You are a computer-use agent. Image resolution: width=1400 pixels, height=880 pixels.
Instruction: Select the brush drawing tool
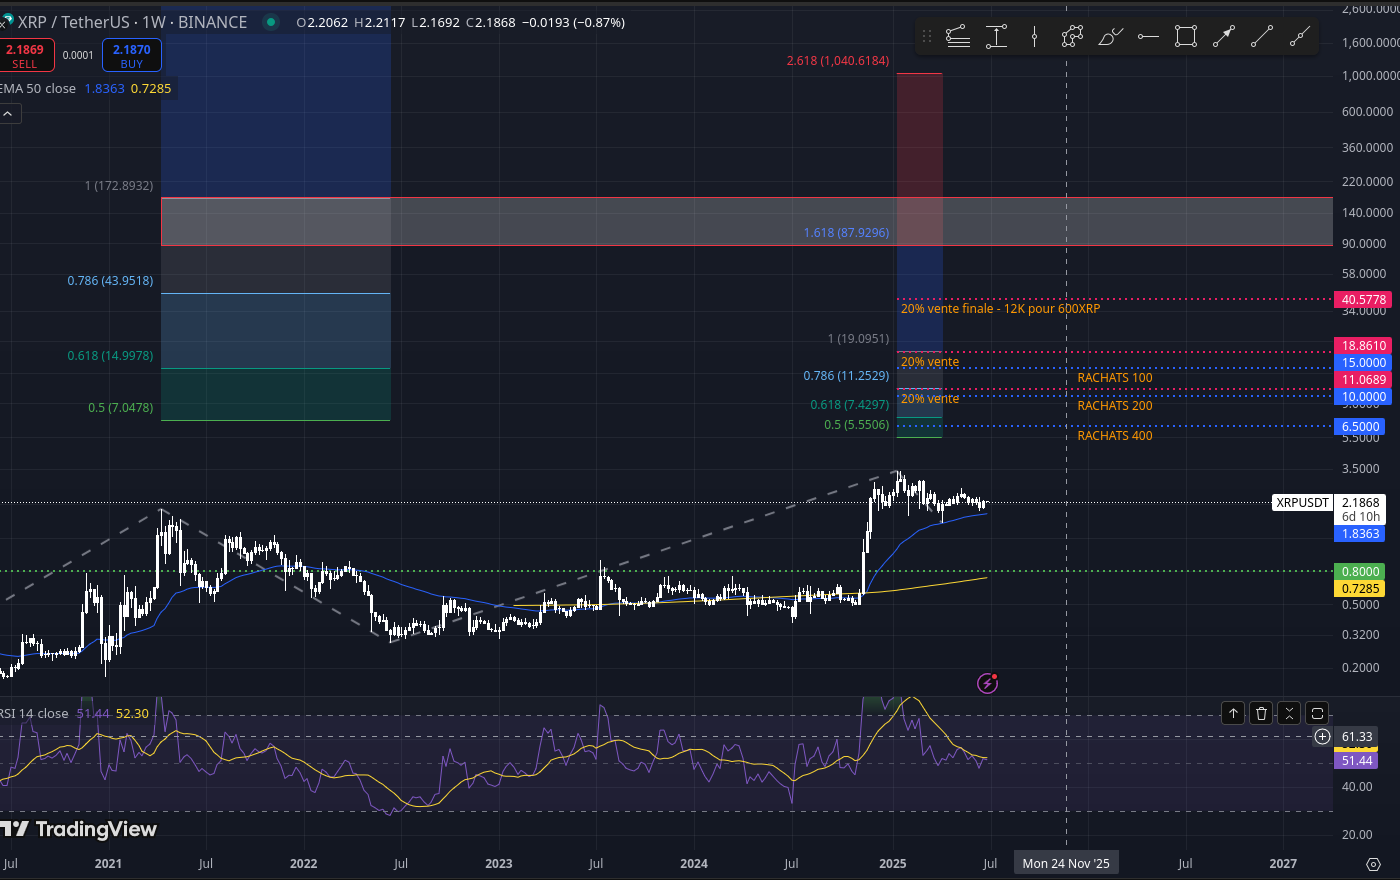1110,37
